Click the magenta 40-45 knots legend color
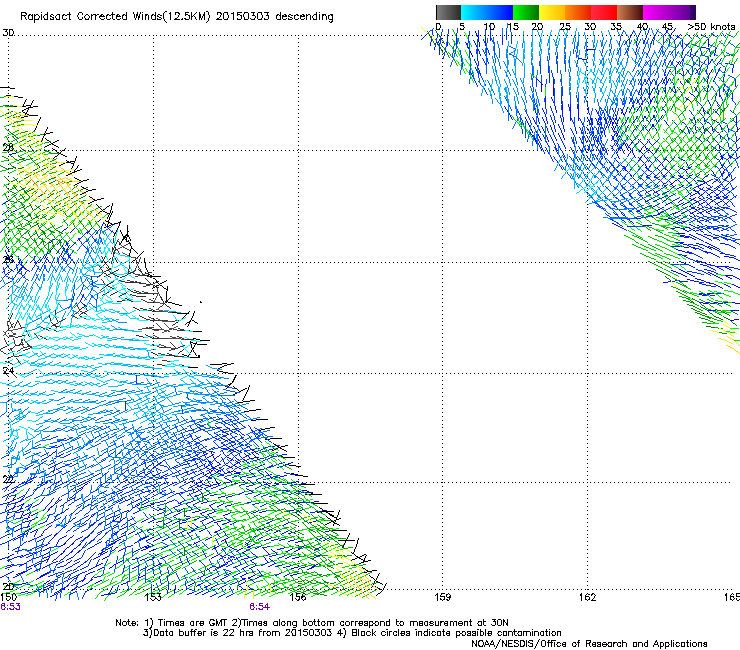Screen dimensions: 740x650 (x=656, y=12)
